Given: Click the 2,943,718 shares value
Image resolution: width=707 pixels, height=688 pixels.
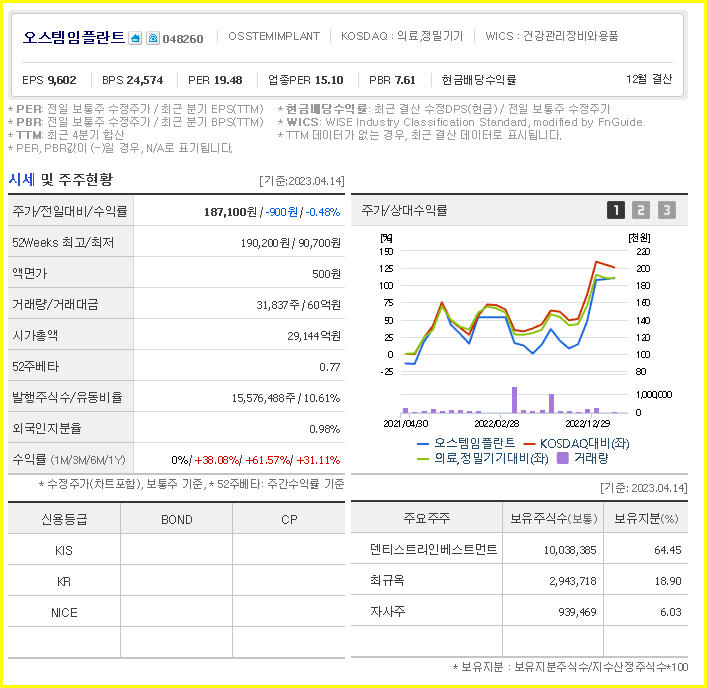Looking at the screenshot, I should coord(573,582).
